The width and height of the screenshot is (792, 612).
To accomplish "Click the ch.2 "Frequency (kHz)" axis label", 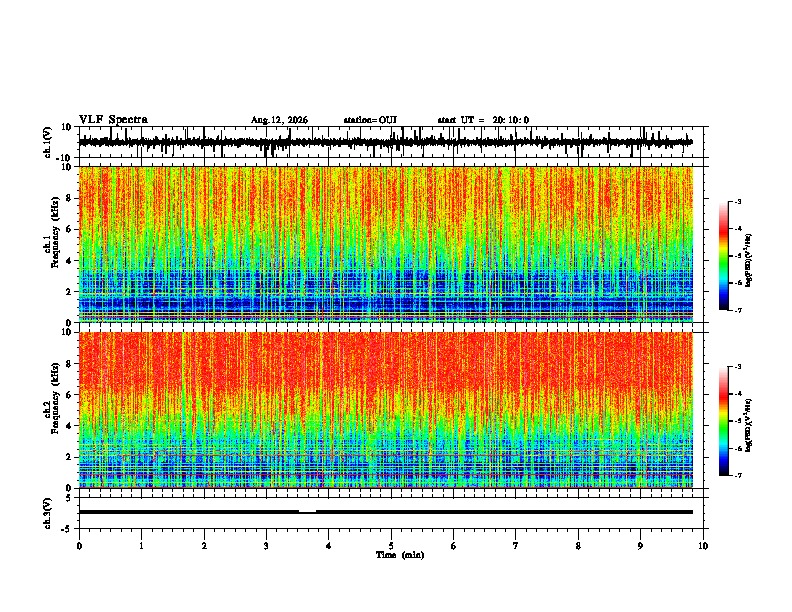I will (55, 398).
